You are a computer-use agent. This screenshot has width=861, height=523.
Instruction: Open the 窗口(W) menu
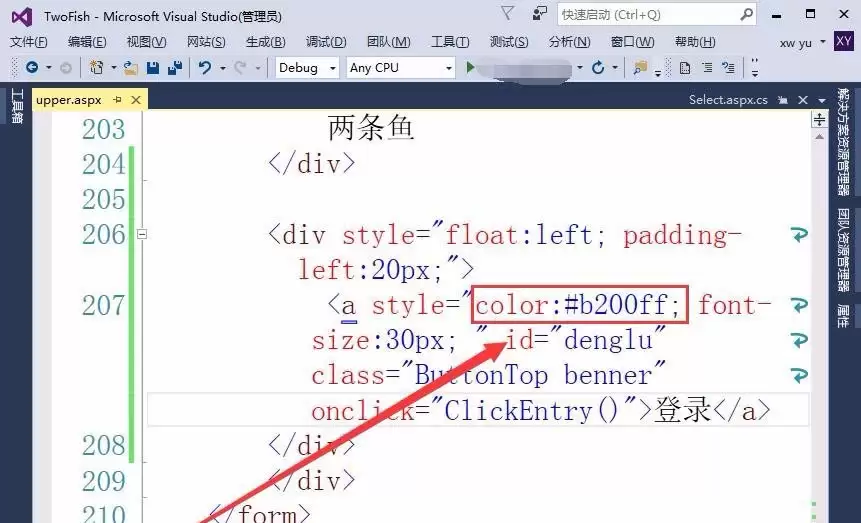coord(633,42)
